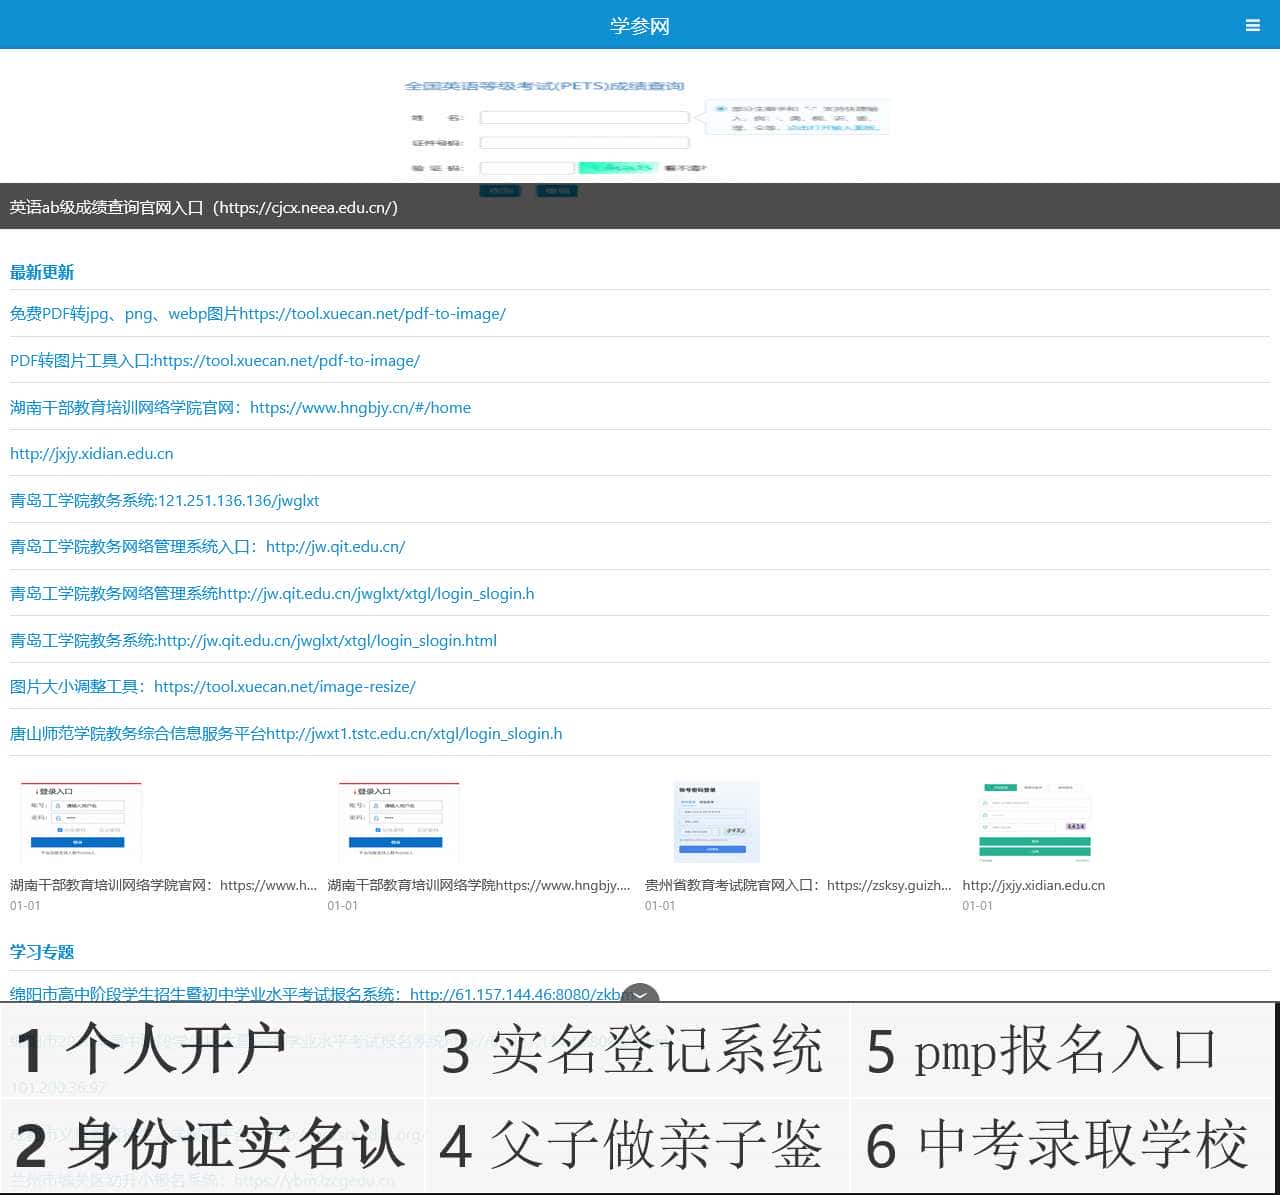Select ad item 1 个人开户
Image resolution: width=1280 pixels, height=1195 pixels.
[x=152, y=1050]
